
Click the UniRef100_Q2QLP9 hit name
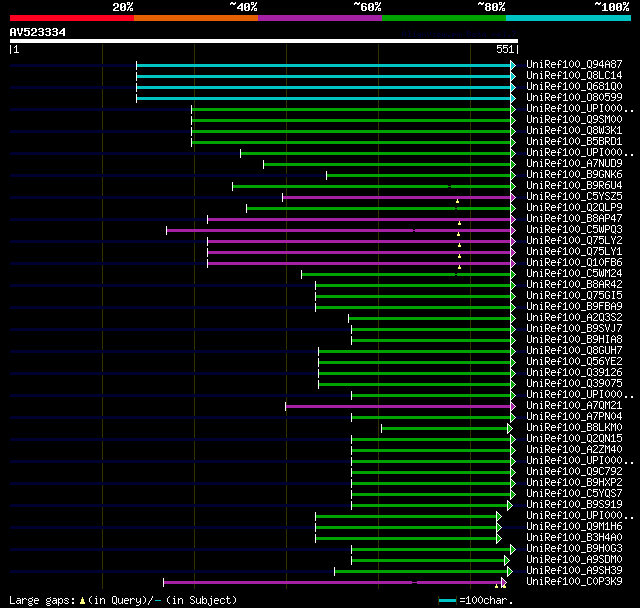[x=574, y=207]
